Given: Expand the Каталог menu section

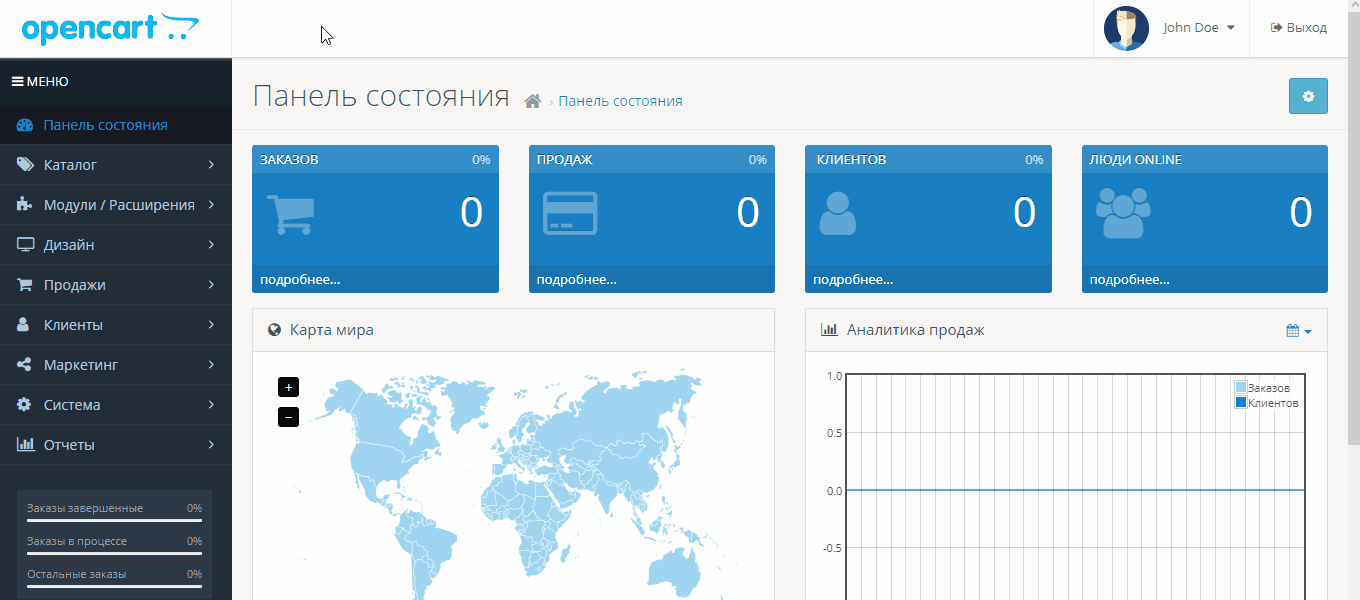Looking at the screenshot, I should tap(115, 165).
